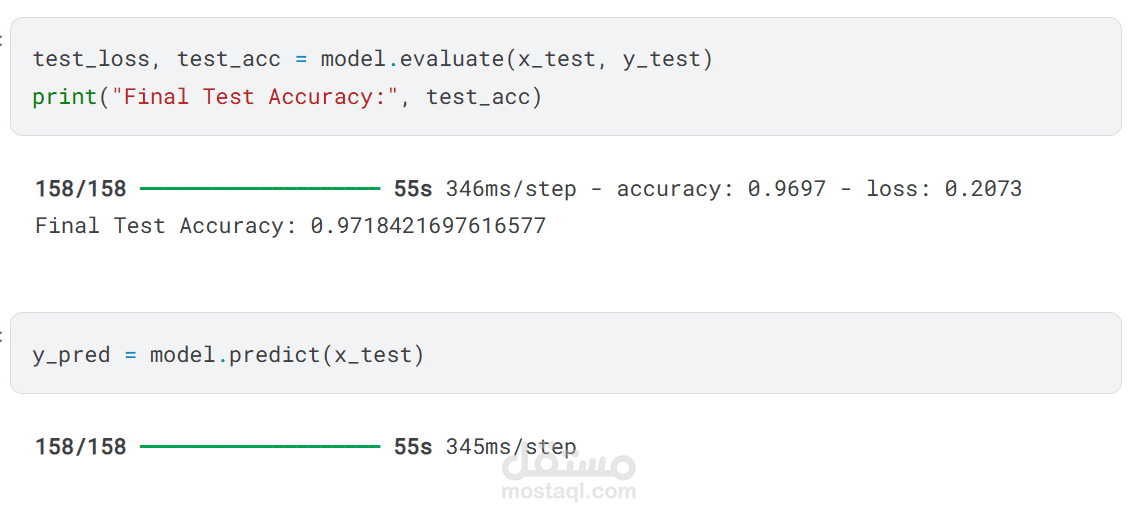Viewport: 1138px width, 513px height.
Task: Click the loss: 0.2073 output value
Action: 943,189
